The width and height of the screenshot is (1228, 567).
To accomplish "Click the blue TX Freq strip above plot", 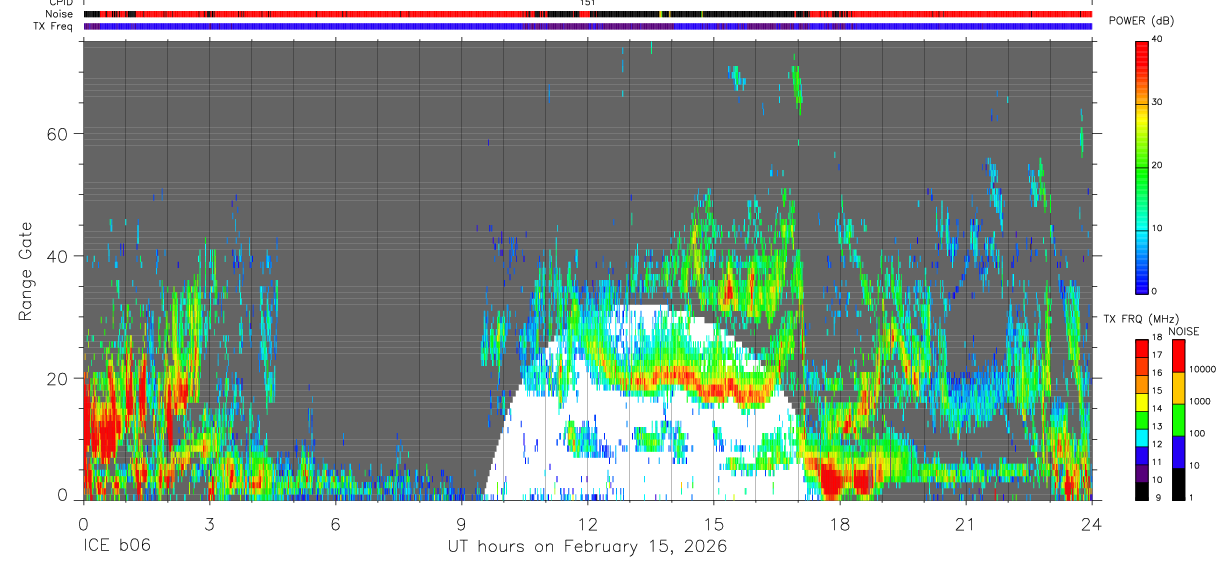I will pyautogui.click(x=587, y=26).
